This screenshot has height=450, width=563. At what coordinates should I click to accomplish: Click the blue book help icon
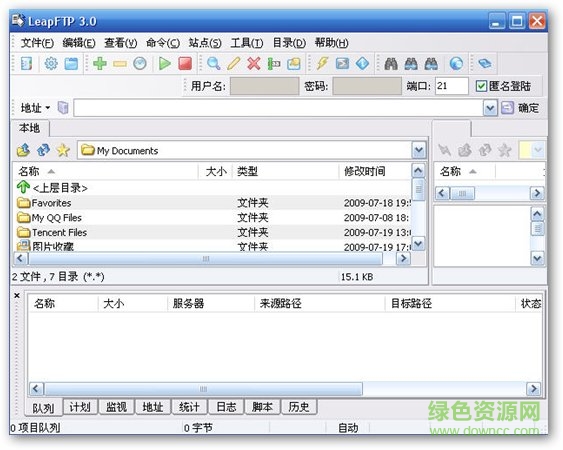[485, 64]
